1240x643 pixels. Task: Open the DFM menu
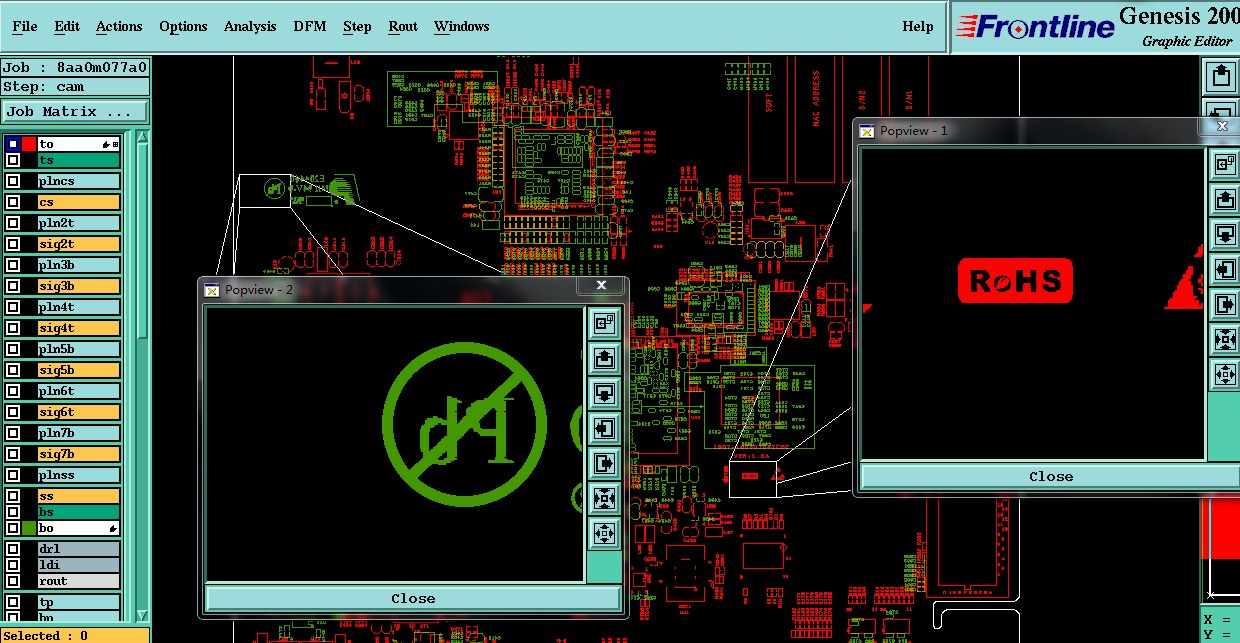click(310, 26)
